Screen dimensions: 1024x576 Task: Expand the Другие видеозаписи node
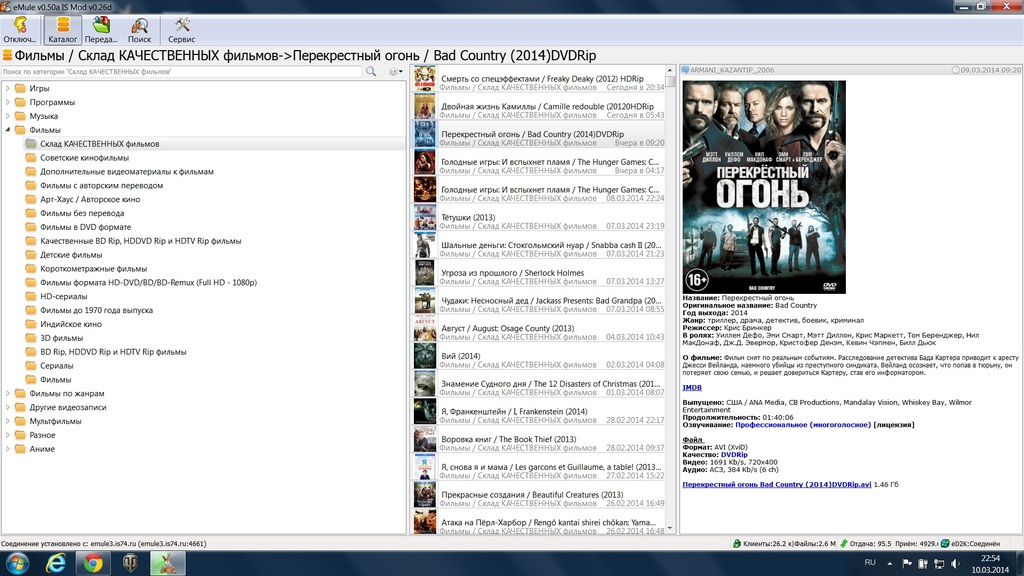pos(8,407)
